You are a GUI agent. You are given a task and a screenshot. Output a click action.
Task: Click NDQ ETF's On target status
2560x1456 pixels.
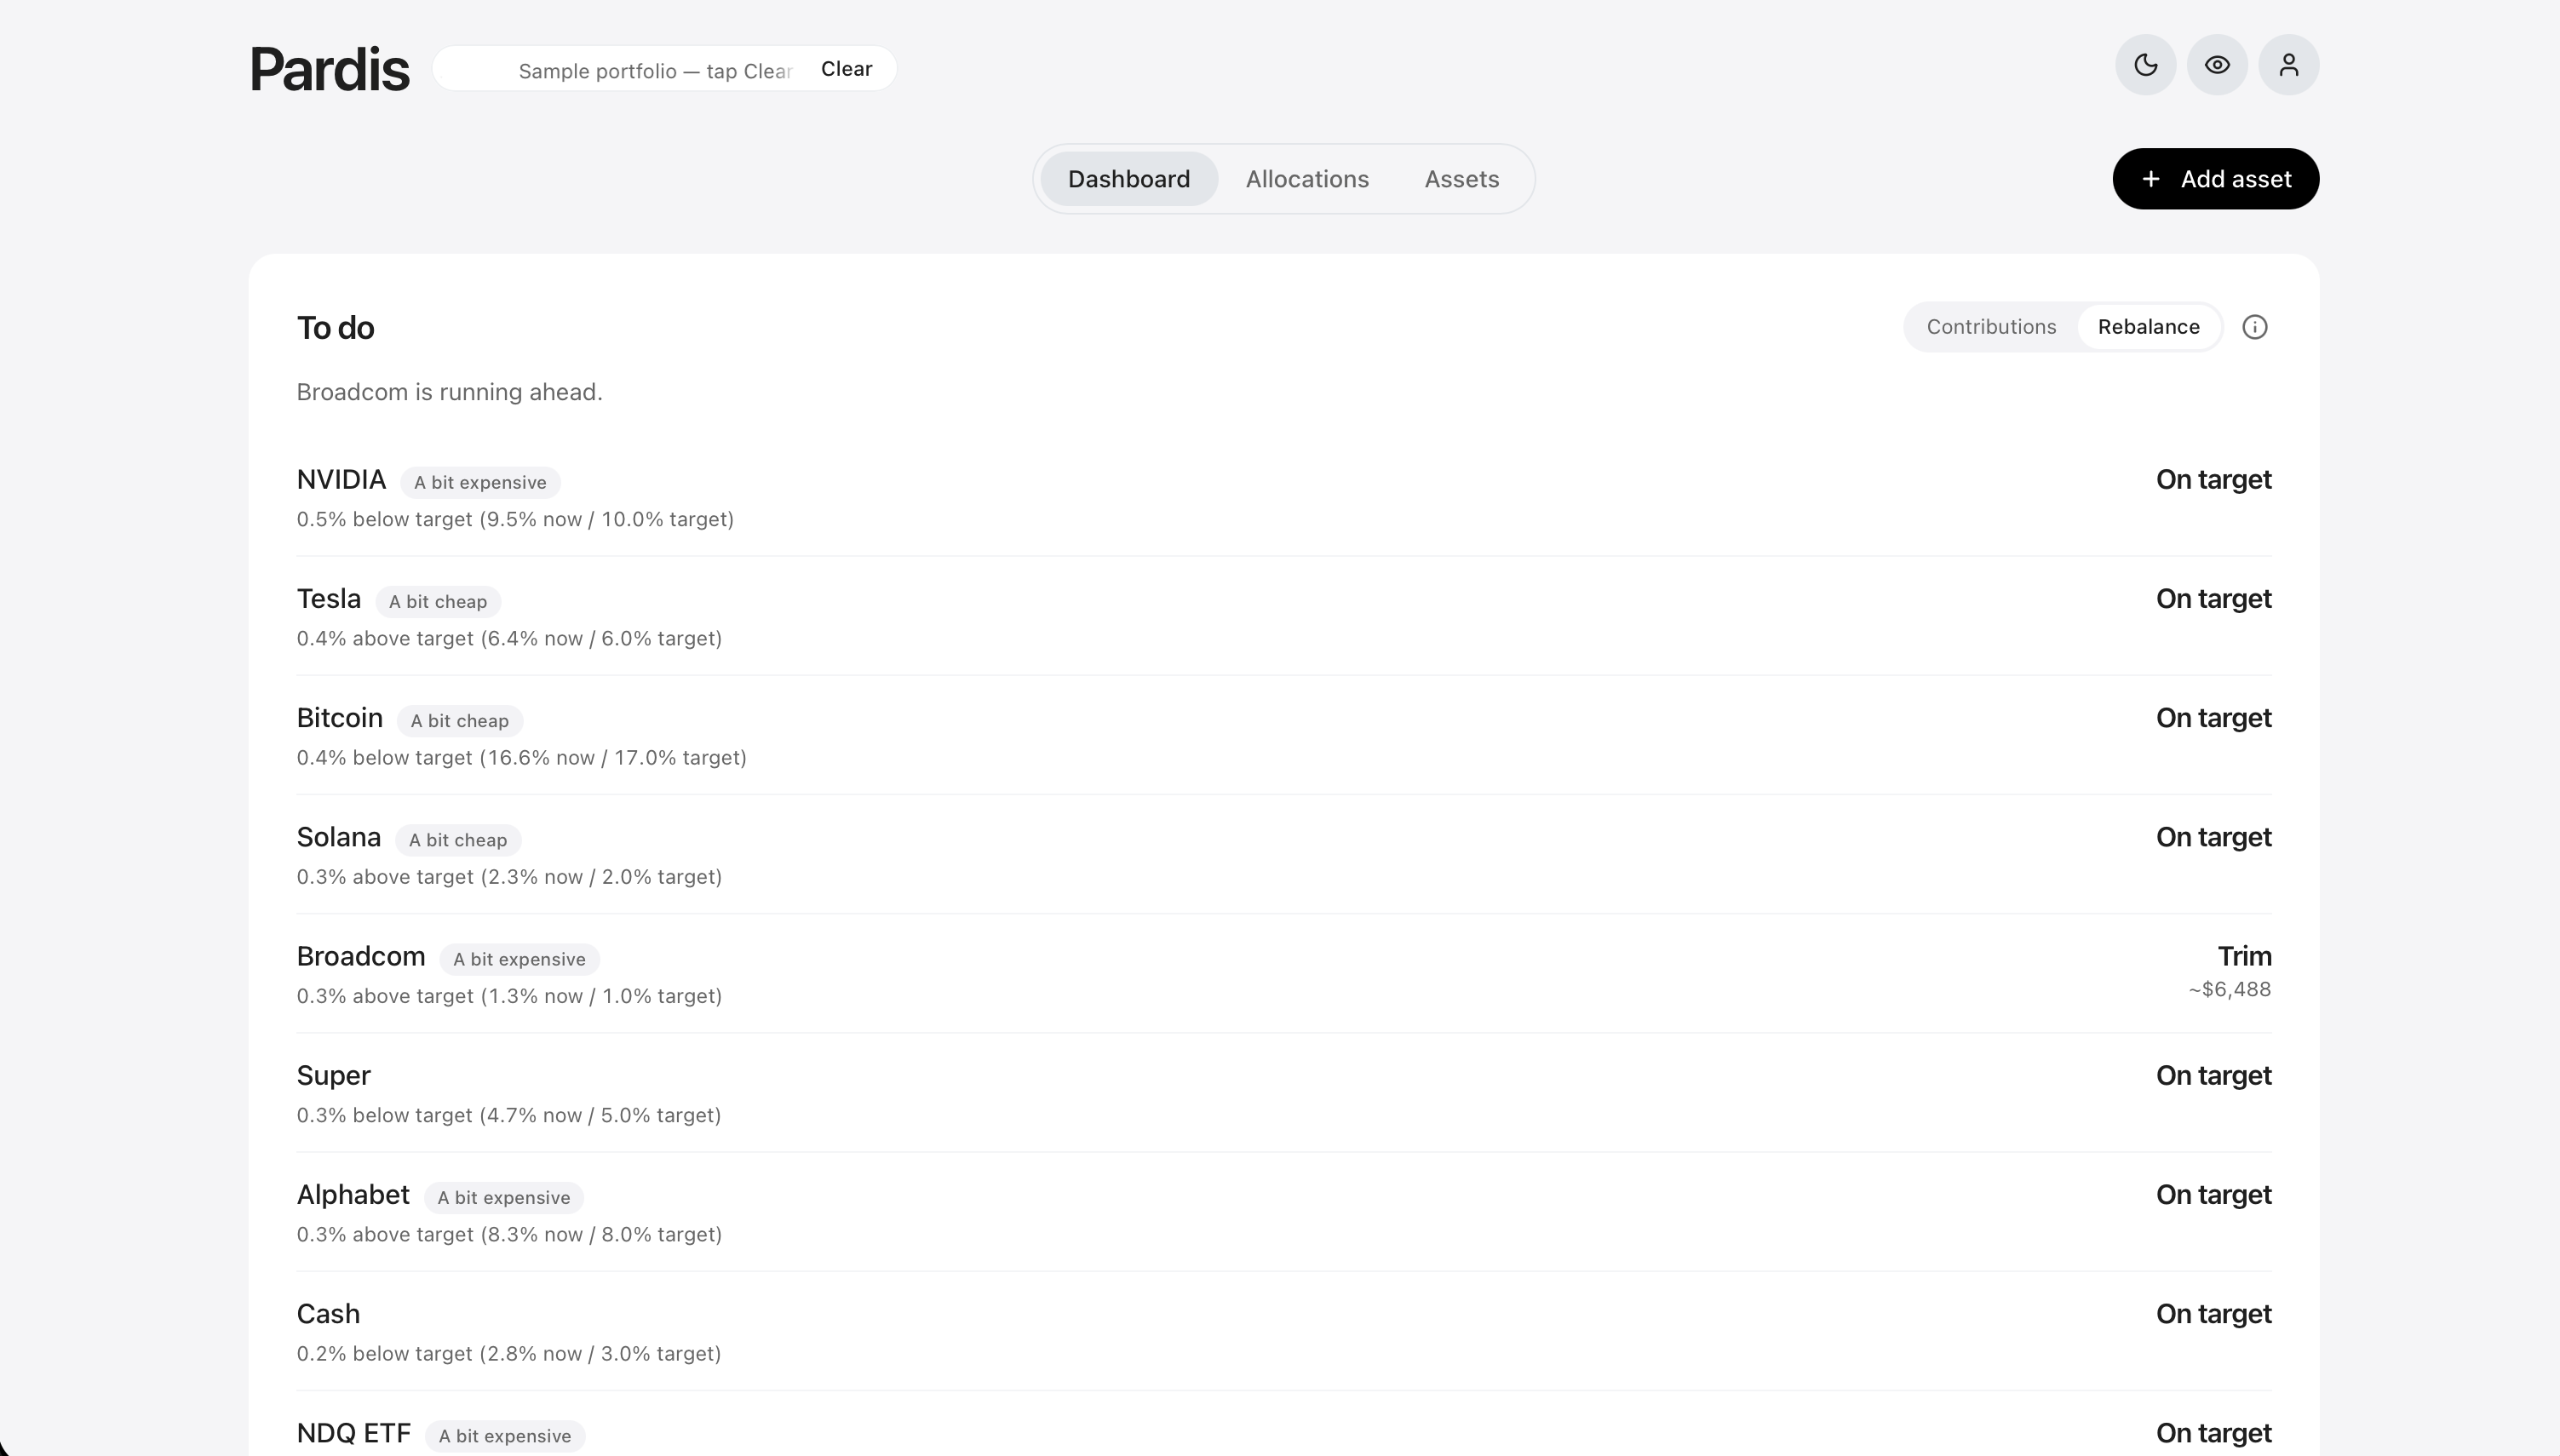click(2213, 1433)
